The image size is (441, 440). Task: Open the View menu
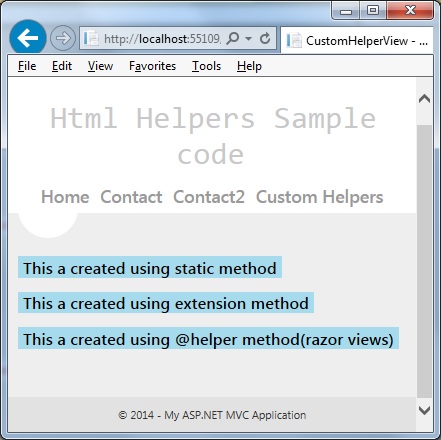[100, 66]
